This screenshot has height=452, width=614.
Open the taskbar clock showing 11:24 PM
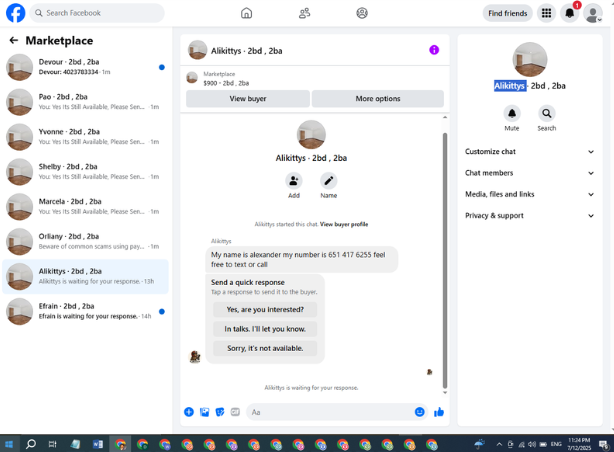[579, 444]
